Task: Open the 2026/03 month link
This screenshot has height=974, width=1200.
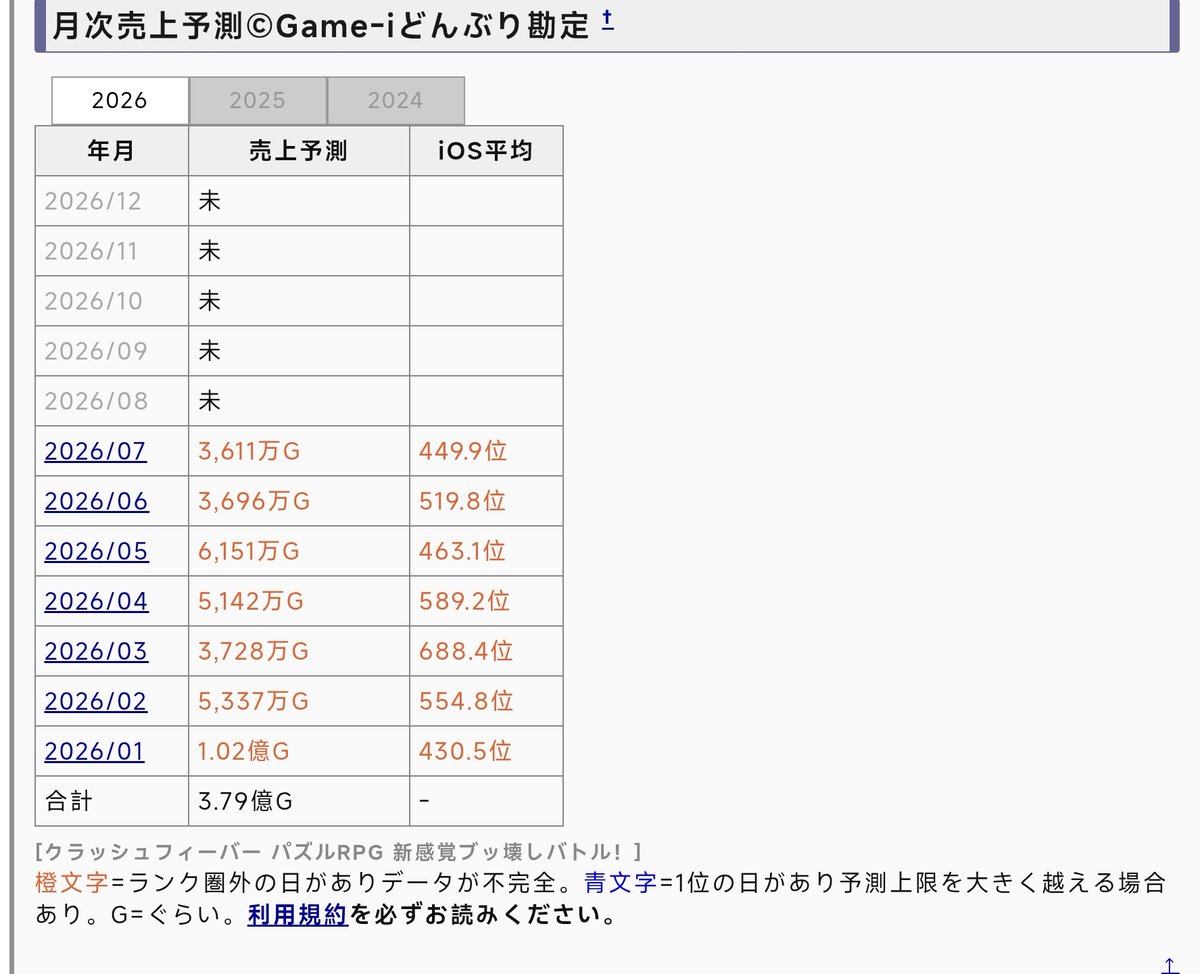Action: (97, 651)
